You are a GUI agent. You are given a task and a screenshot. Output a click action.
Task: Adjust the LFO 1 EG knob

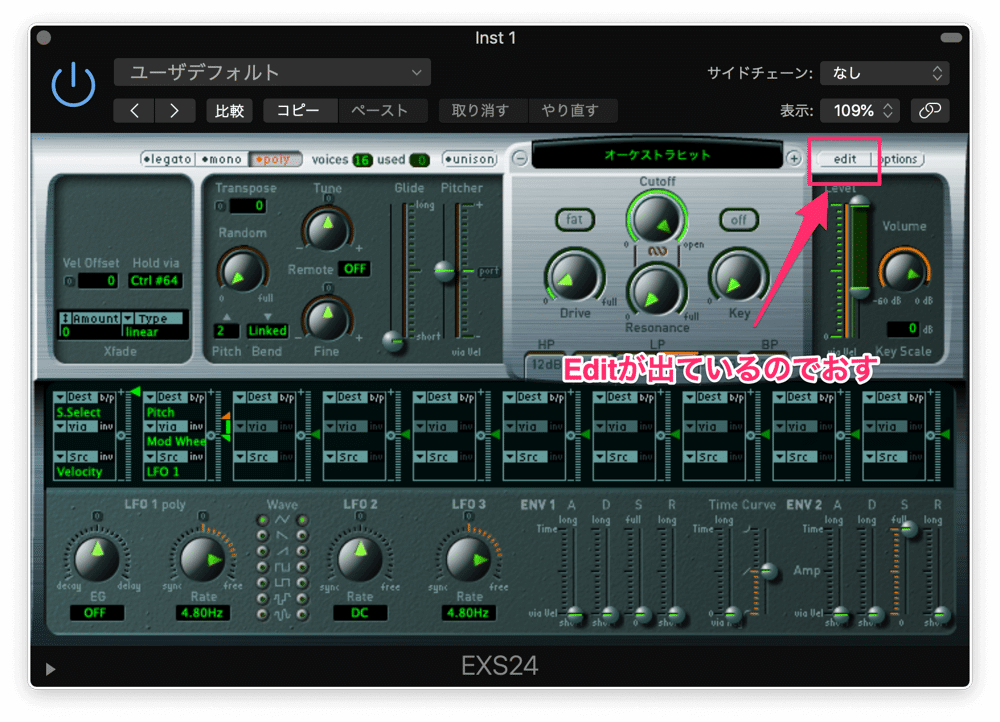point(97,559)
